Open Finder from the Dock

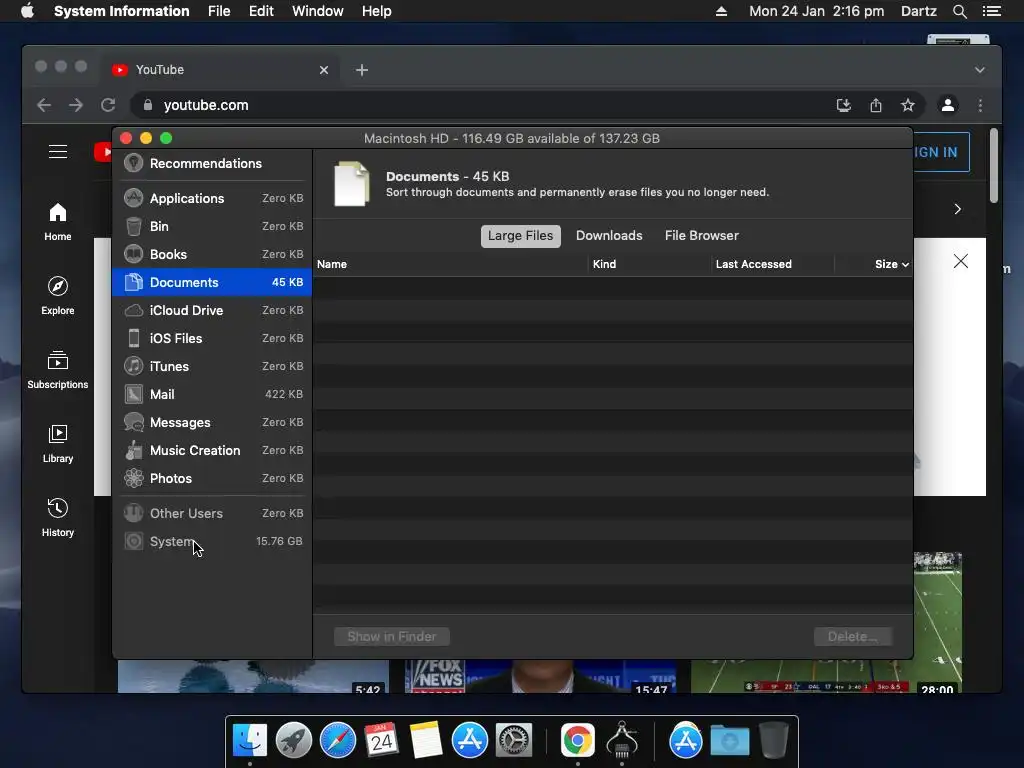[x=250, y=741]
